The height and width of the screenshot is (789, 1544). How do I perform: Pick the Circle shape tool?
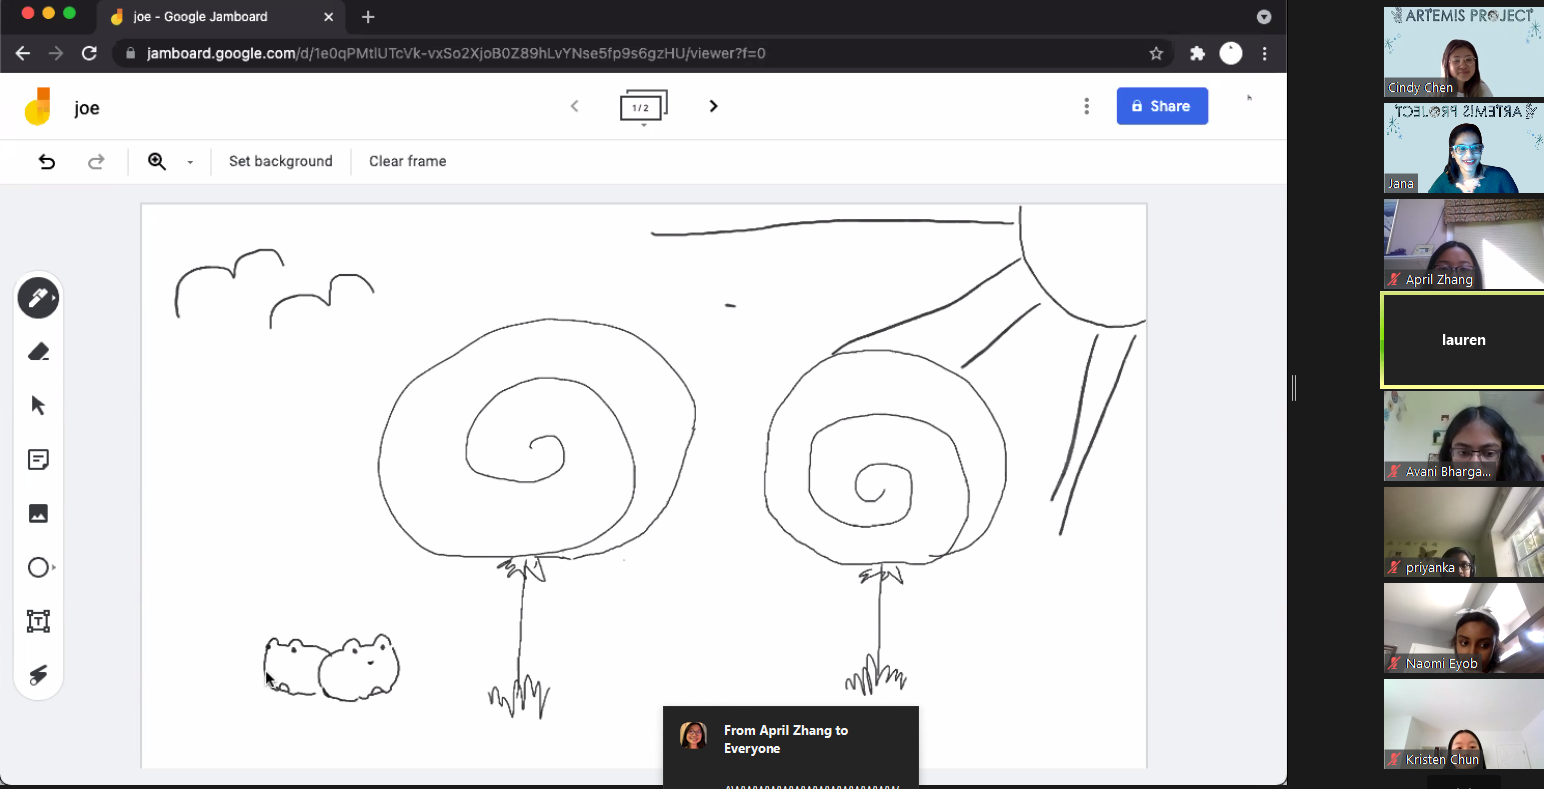coord(38,568)
